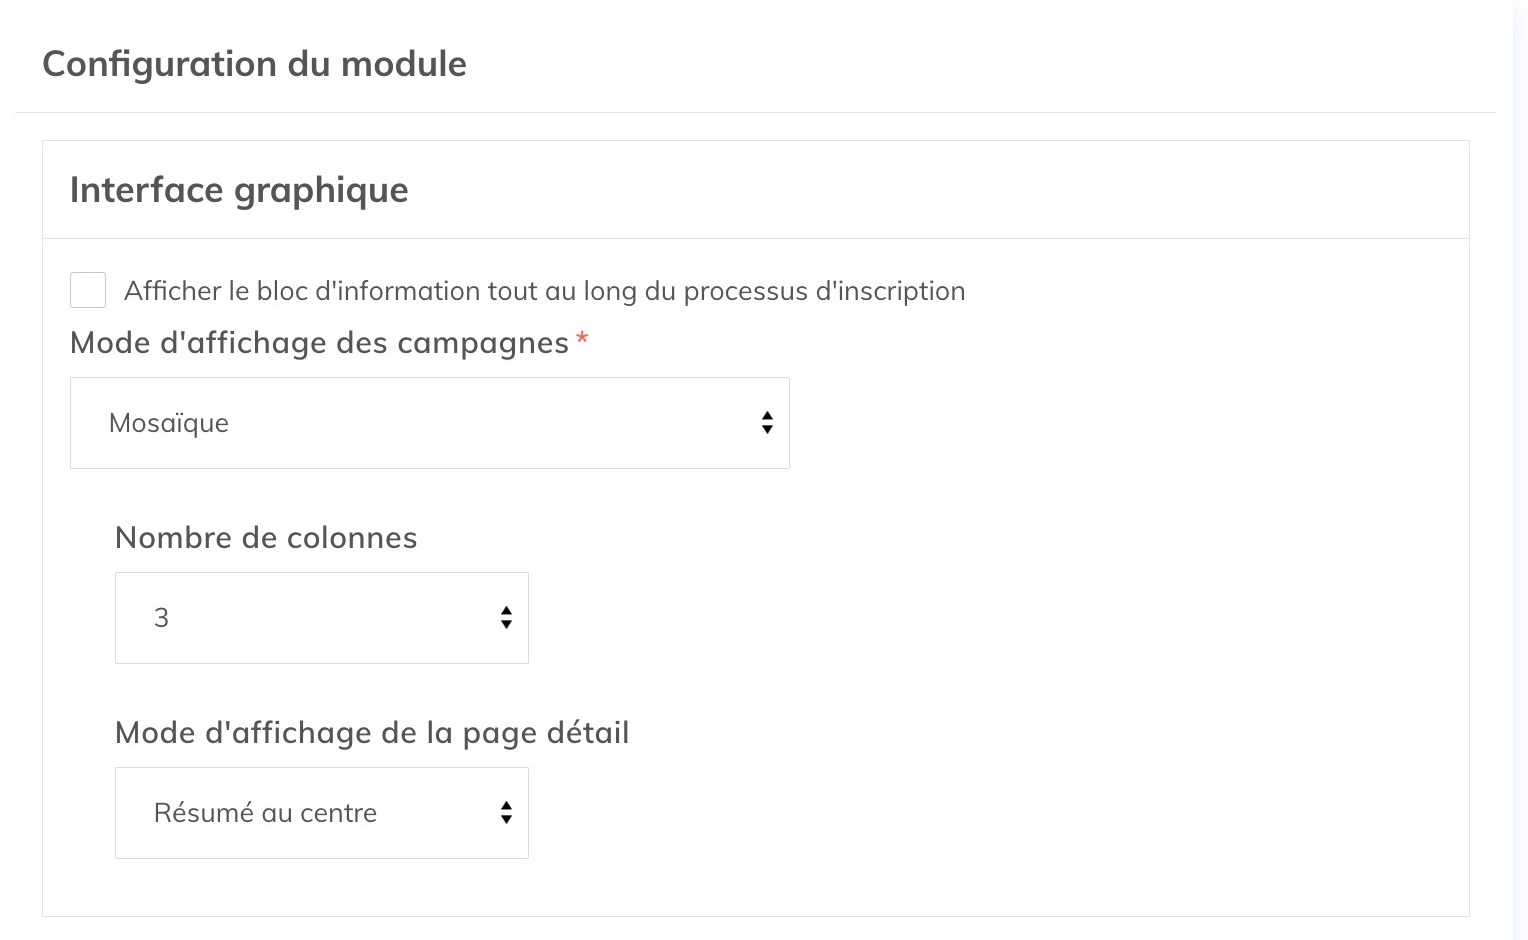Click the stepper arrows beside the value 3

[x=507, y=618]
